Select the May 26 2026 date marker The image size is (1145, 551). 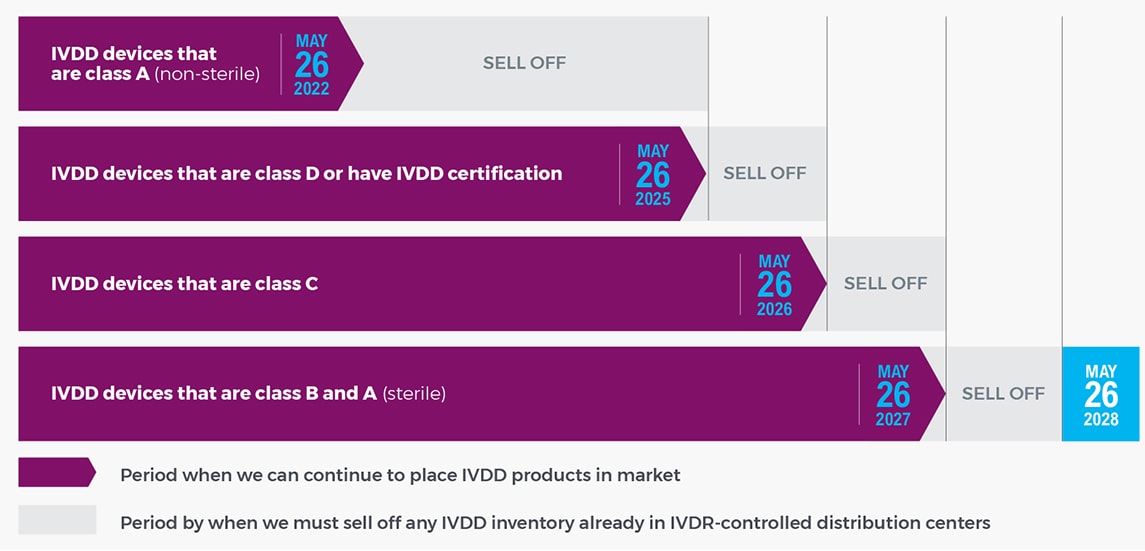774,285
